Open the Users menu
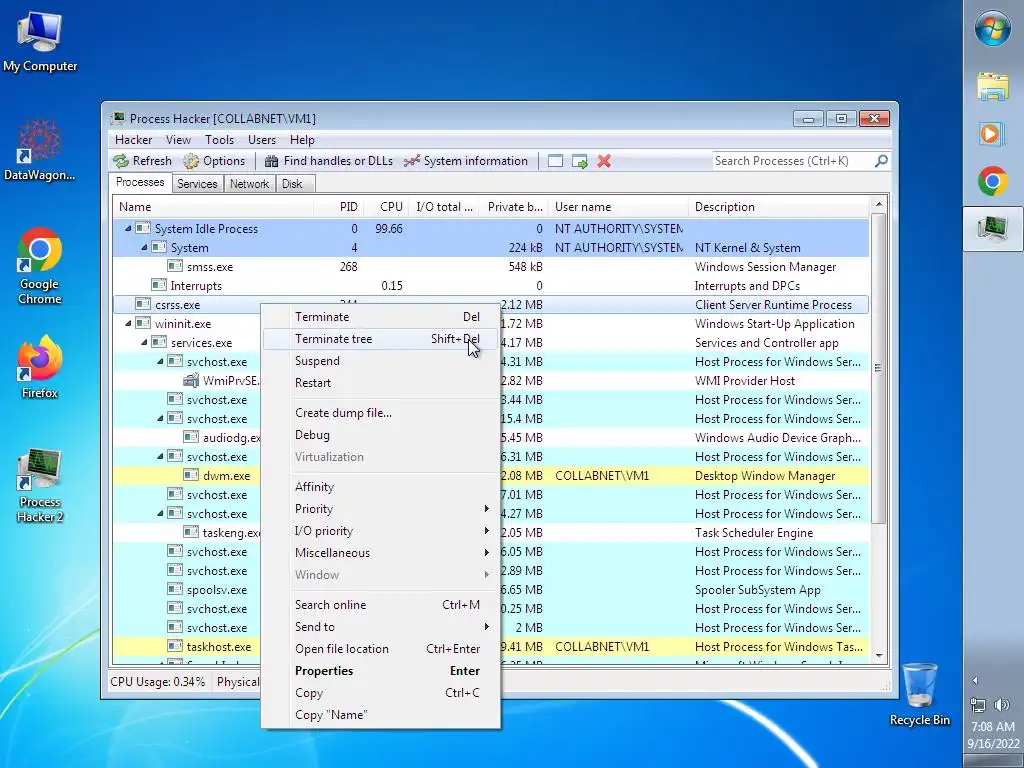 pyautogui.click(x=261, y=140)
